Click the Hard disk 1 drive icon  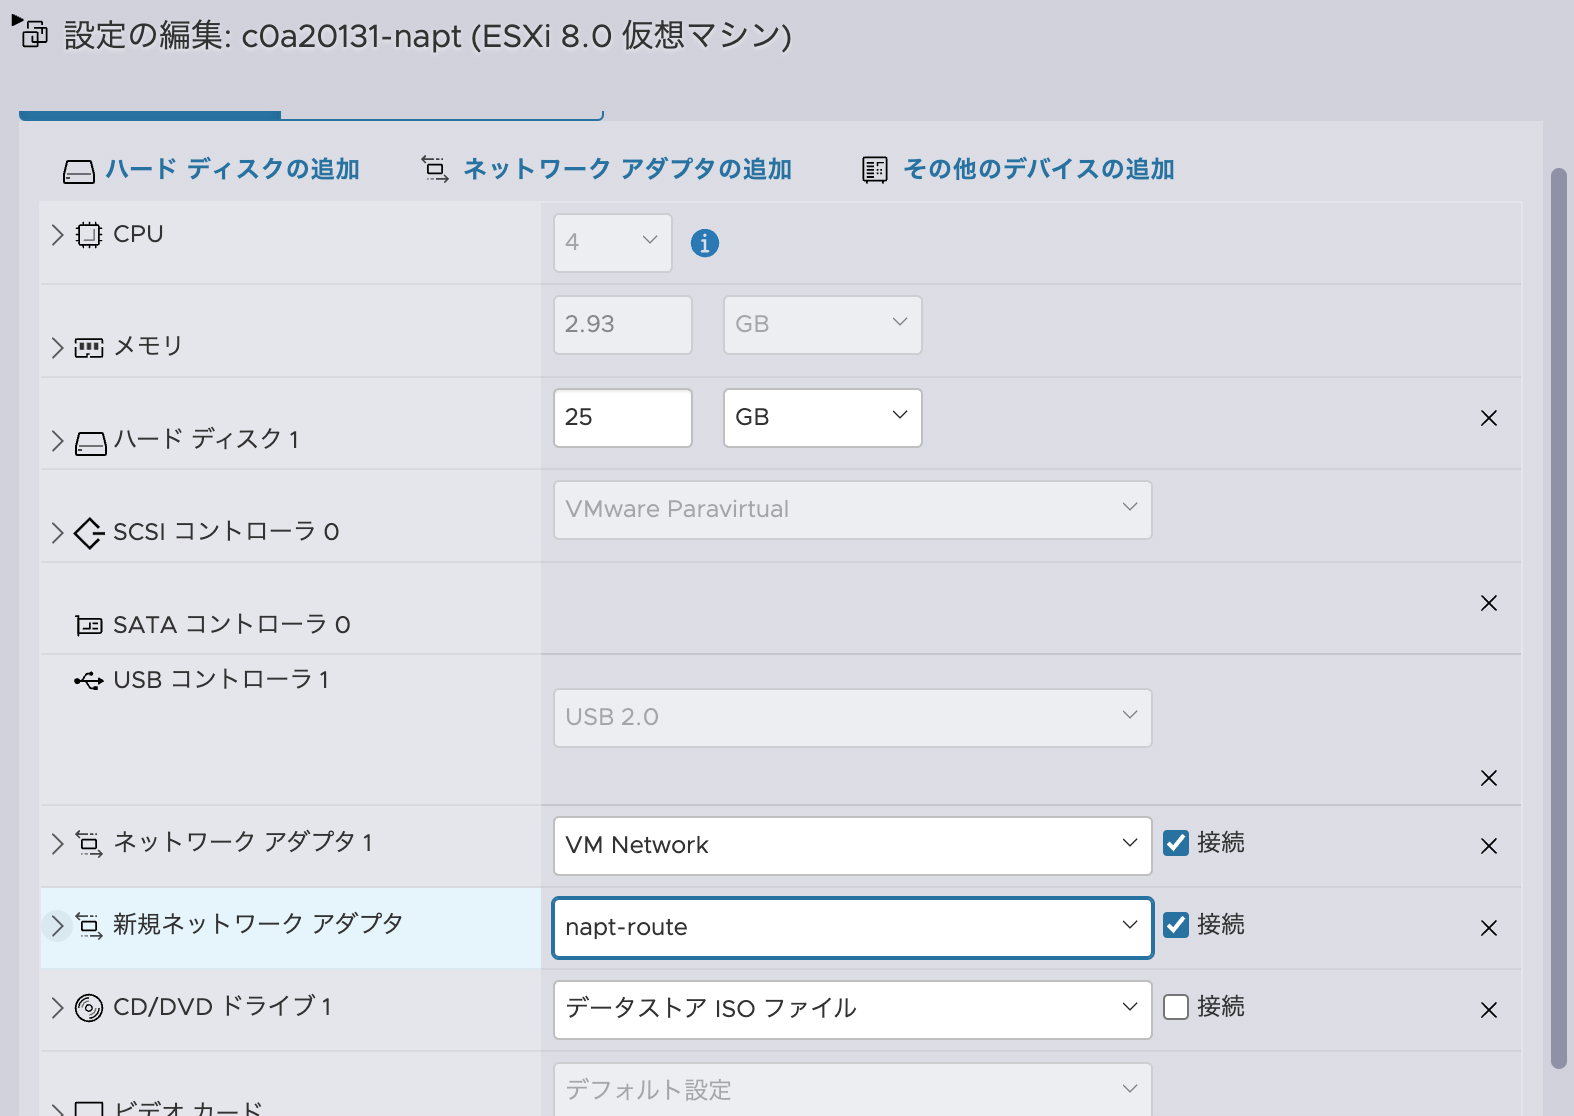91,443
